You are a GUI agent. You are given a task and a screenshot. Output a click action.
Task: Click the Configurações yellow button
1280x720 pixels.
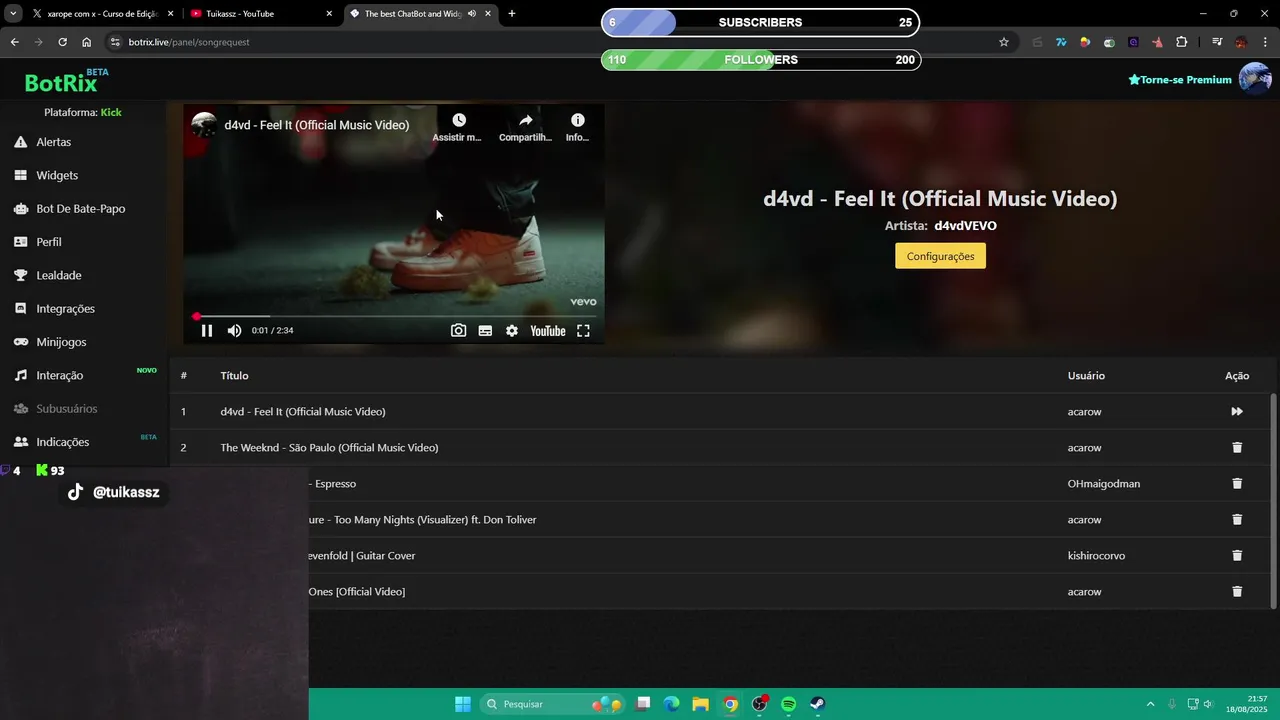[940, 256]
